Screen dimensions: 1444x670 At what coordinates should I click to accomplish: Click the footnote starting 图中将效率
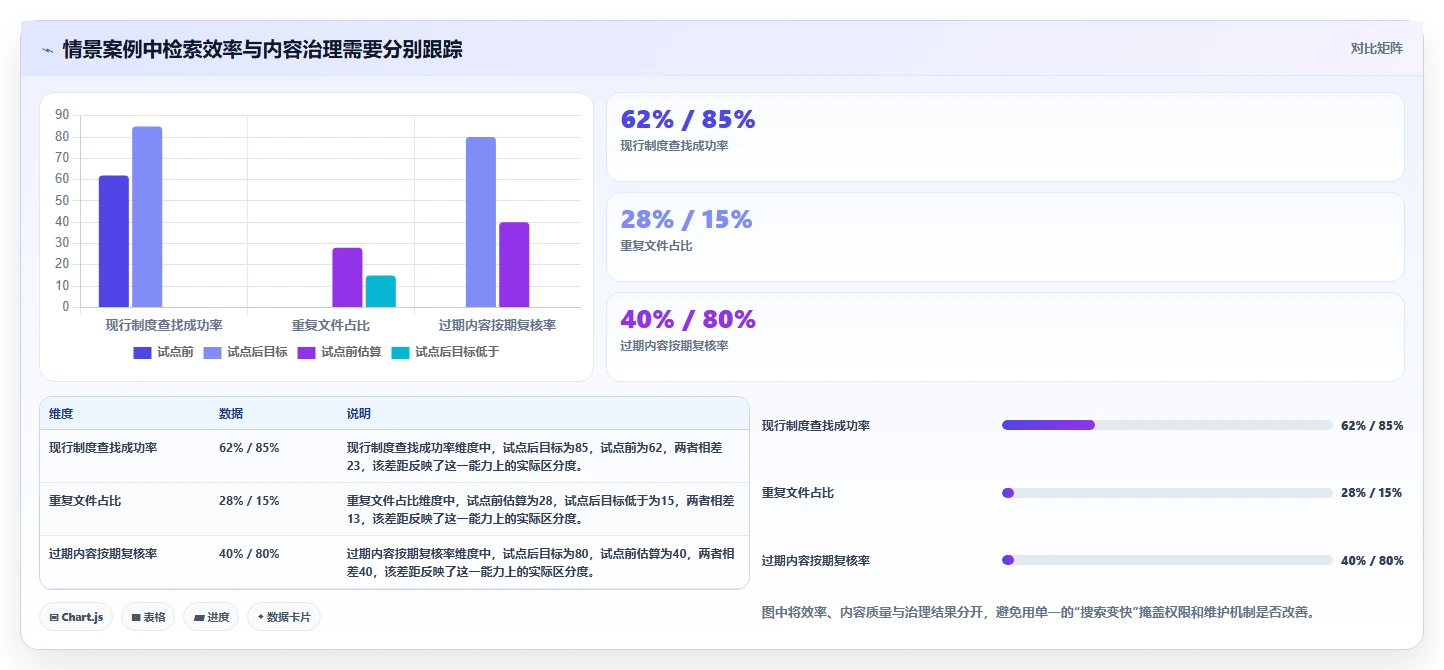point(1038,612)
